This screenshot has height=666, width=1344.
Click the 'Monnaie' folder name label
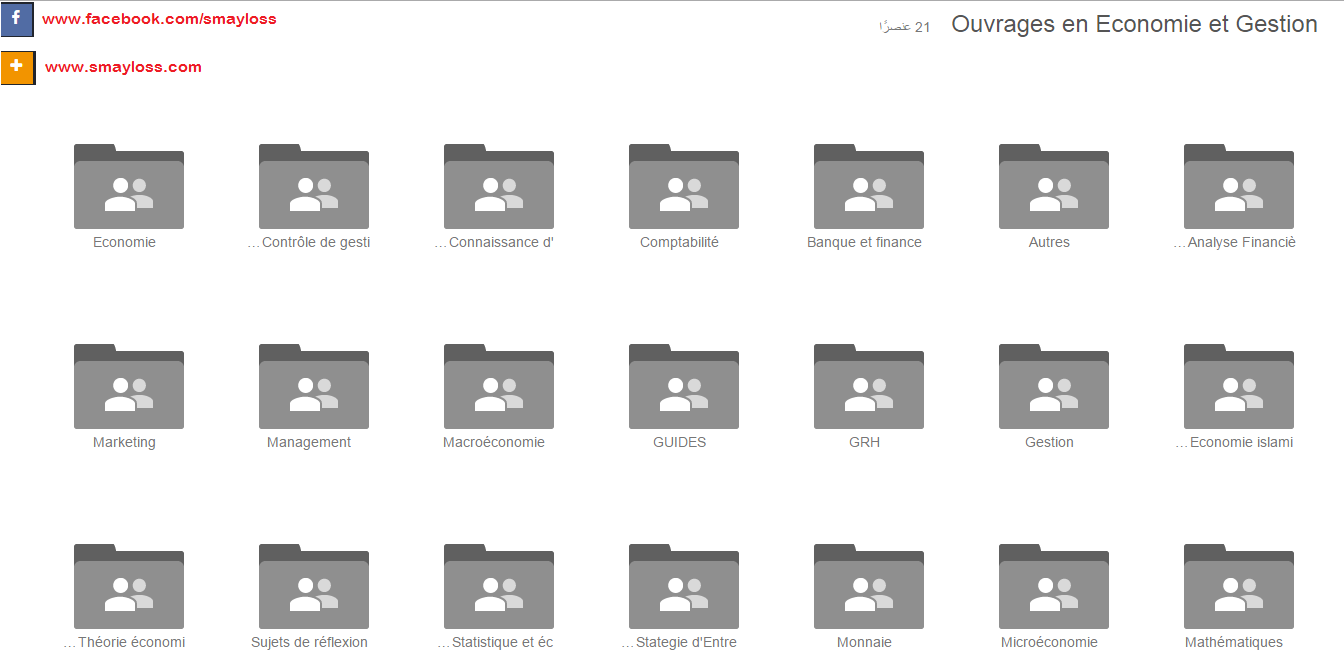864,642
